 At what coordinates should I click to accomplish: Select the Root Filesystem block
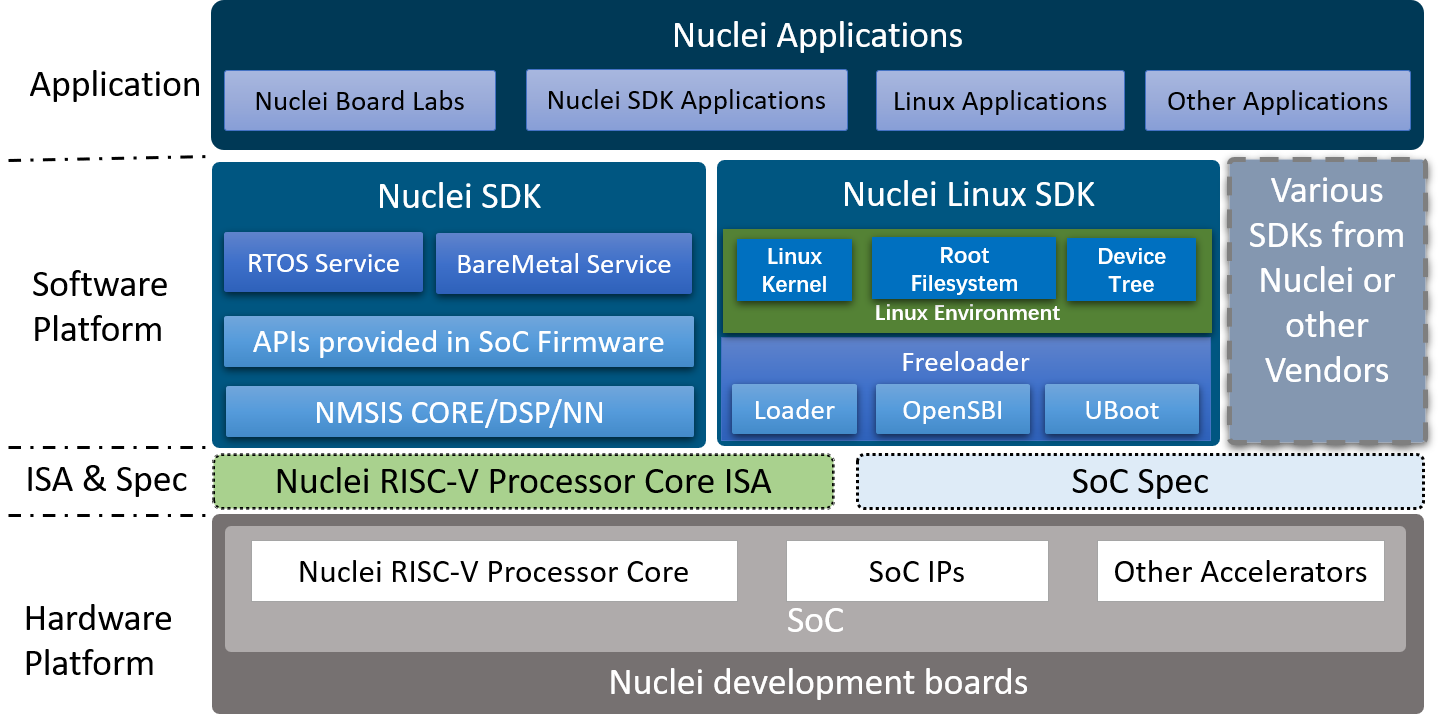(x=964, y=269)
